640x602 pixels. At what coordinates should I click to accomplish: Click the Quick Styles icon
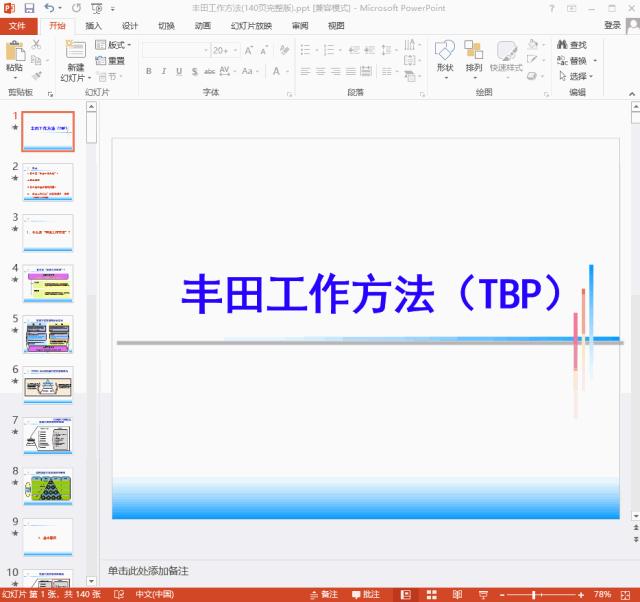click(507, 51)
